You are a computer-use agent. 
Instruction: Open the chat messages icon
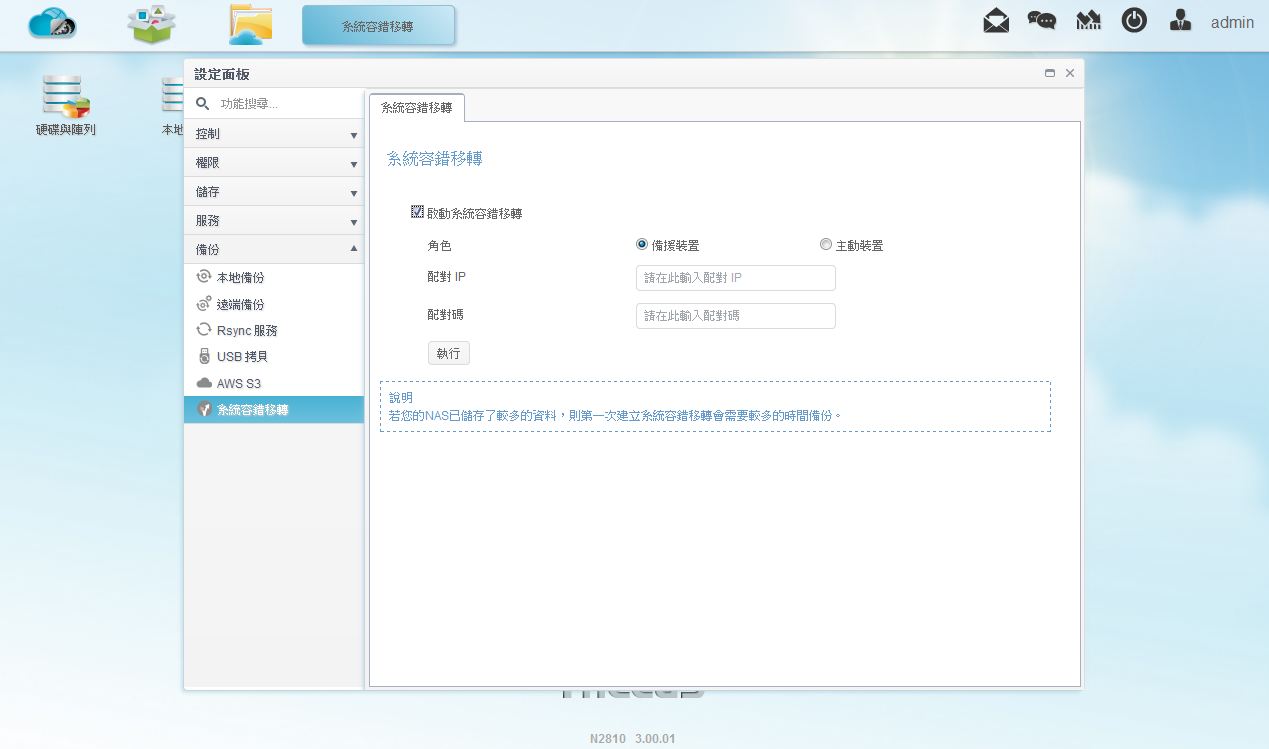coord(1042,21)
